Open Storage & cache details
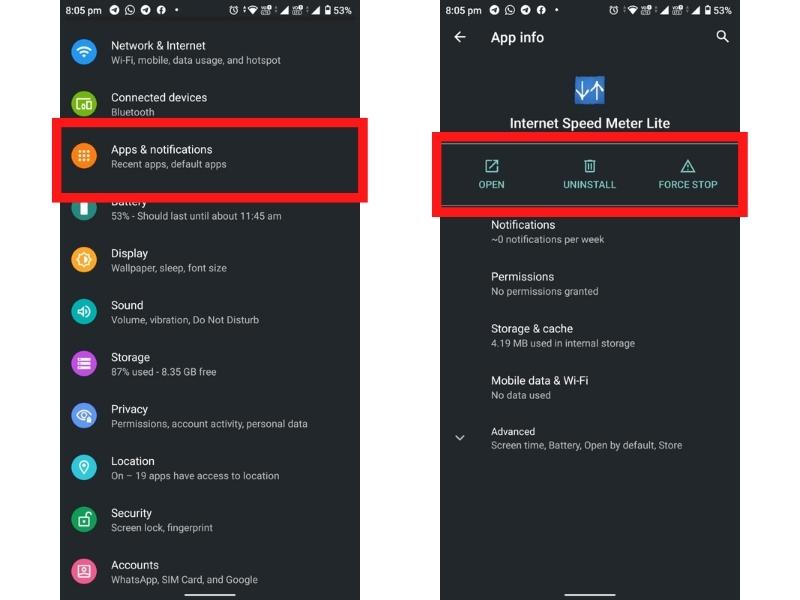Viewport: 800px width, 600px height. pos(590,336)
